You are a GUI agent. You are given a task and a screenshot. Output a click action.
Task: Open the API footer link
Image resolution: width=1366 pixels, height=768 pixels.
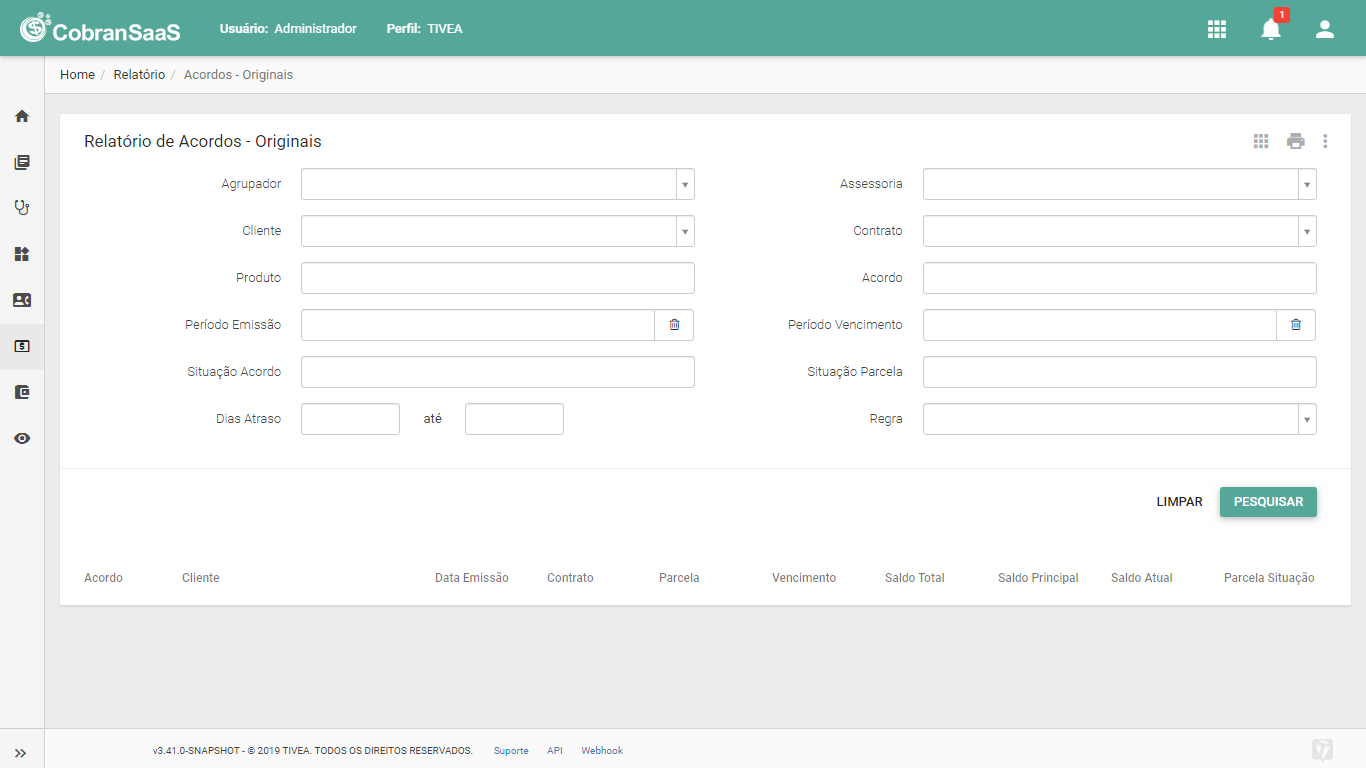click(x=555, y=751)
